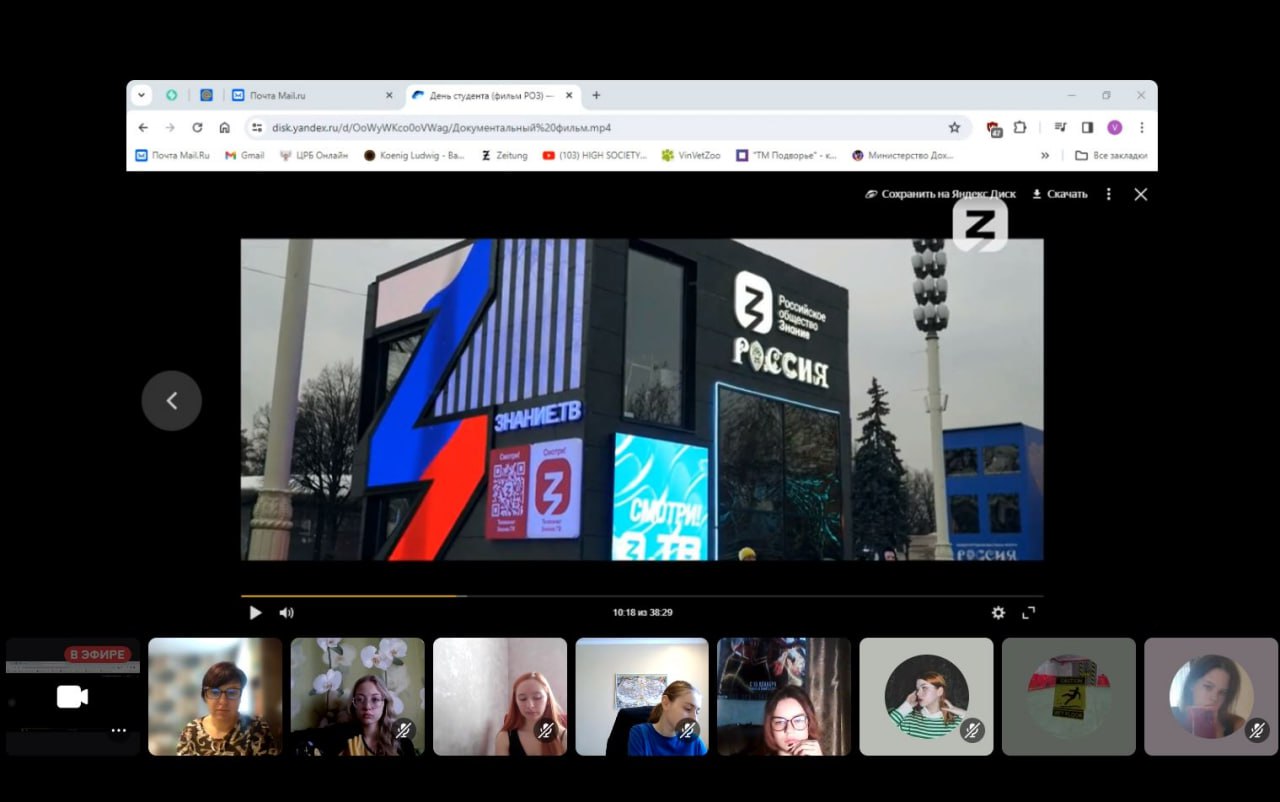
Task: Open the live tile's three-dot options
Action: pyautogui.click(x=119, y=731)
